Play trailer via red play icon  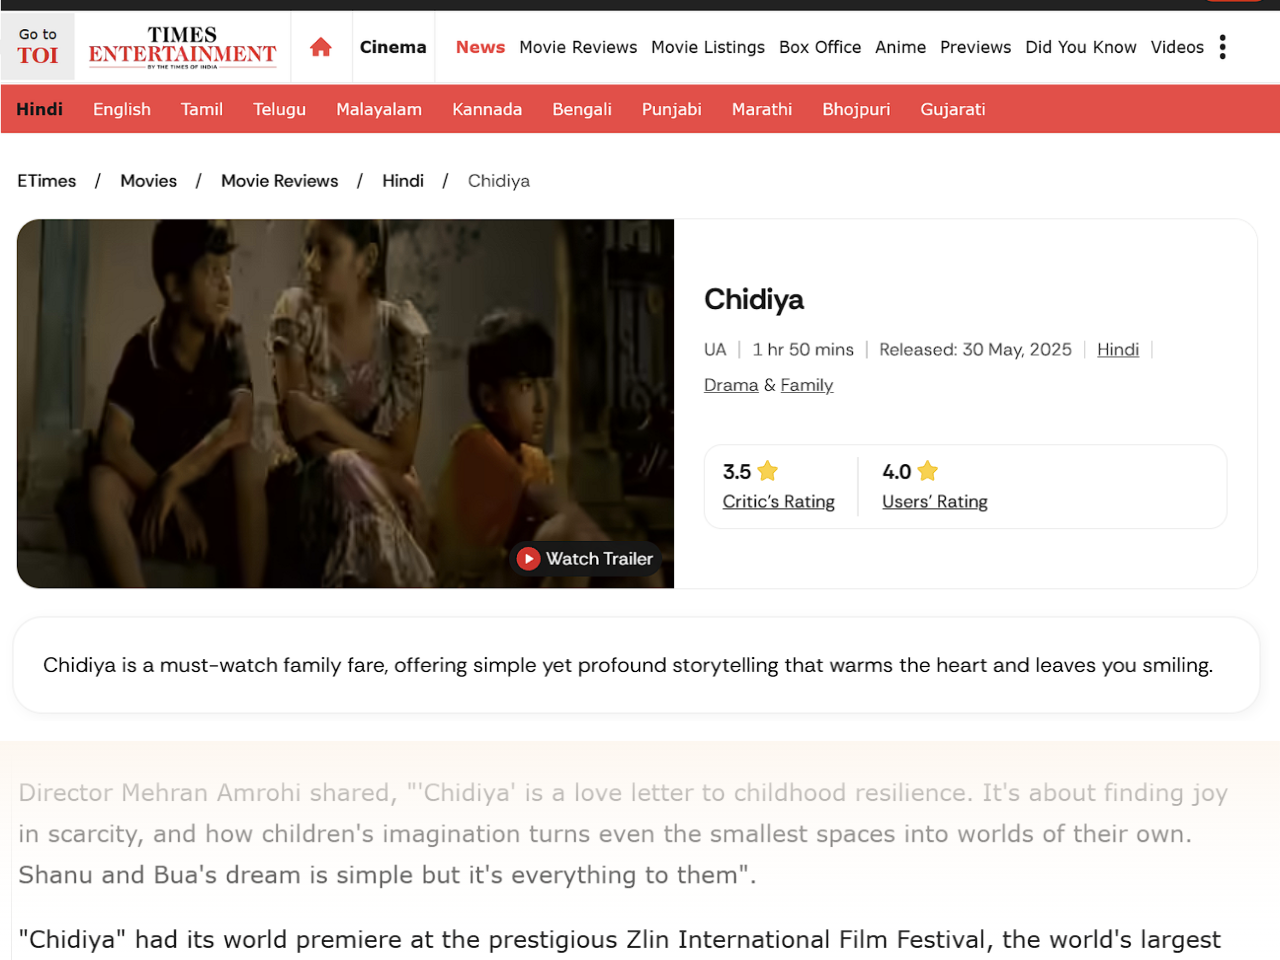click(x=529, y=559)
